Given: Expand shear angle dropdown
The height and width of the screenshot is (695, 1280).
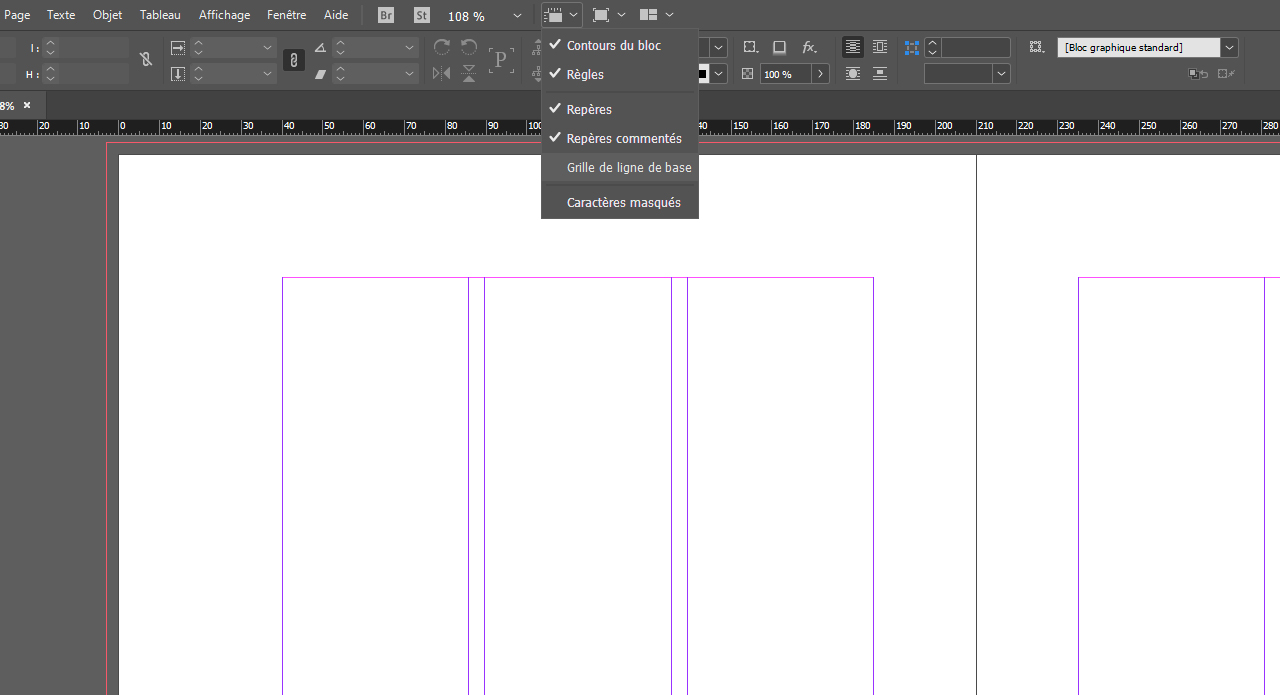Looking at the screenshot, I should tap(410, 73).
